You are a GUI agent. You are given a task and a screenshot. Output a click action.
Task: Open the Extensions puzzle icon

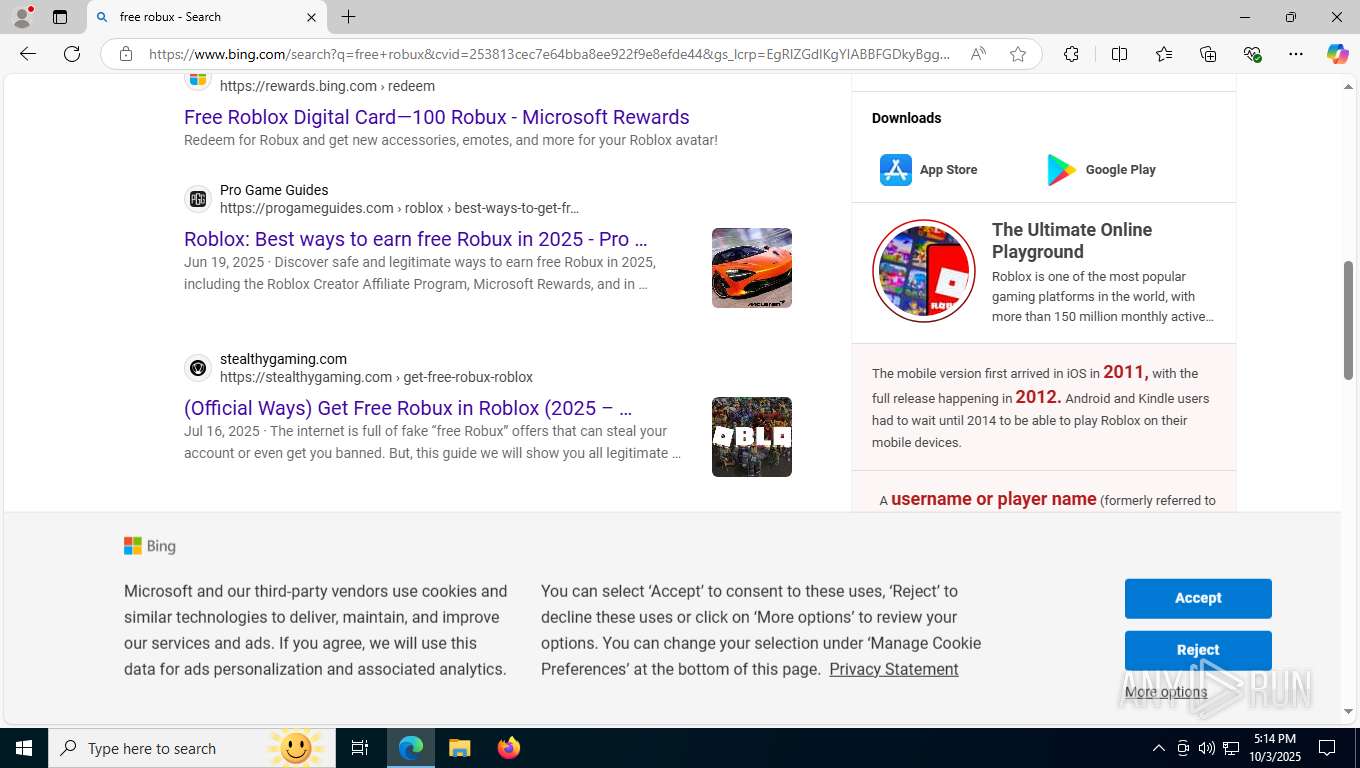(x=1071, y=54)
